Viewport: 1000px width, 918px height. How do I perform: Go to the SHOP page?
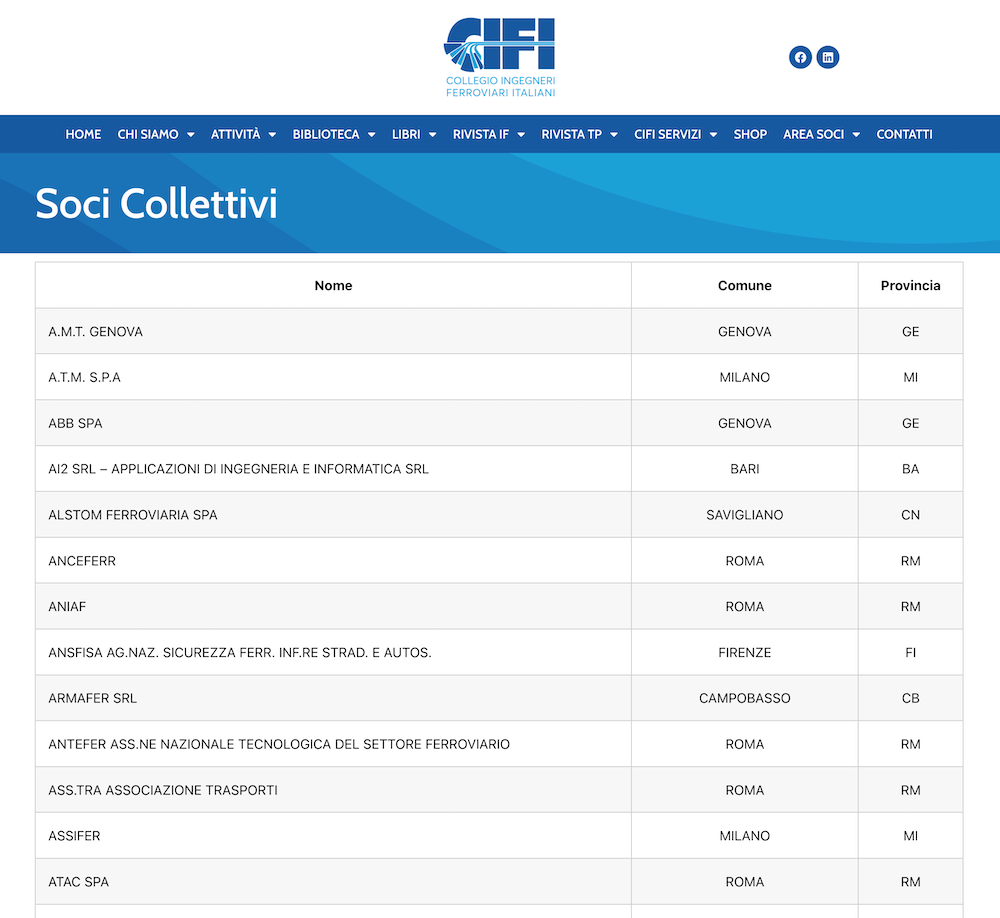pyautogui.click(x=750, y=135)
